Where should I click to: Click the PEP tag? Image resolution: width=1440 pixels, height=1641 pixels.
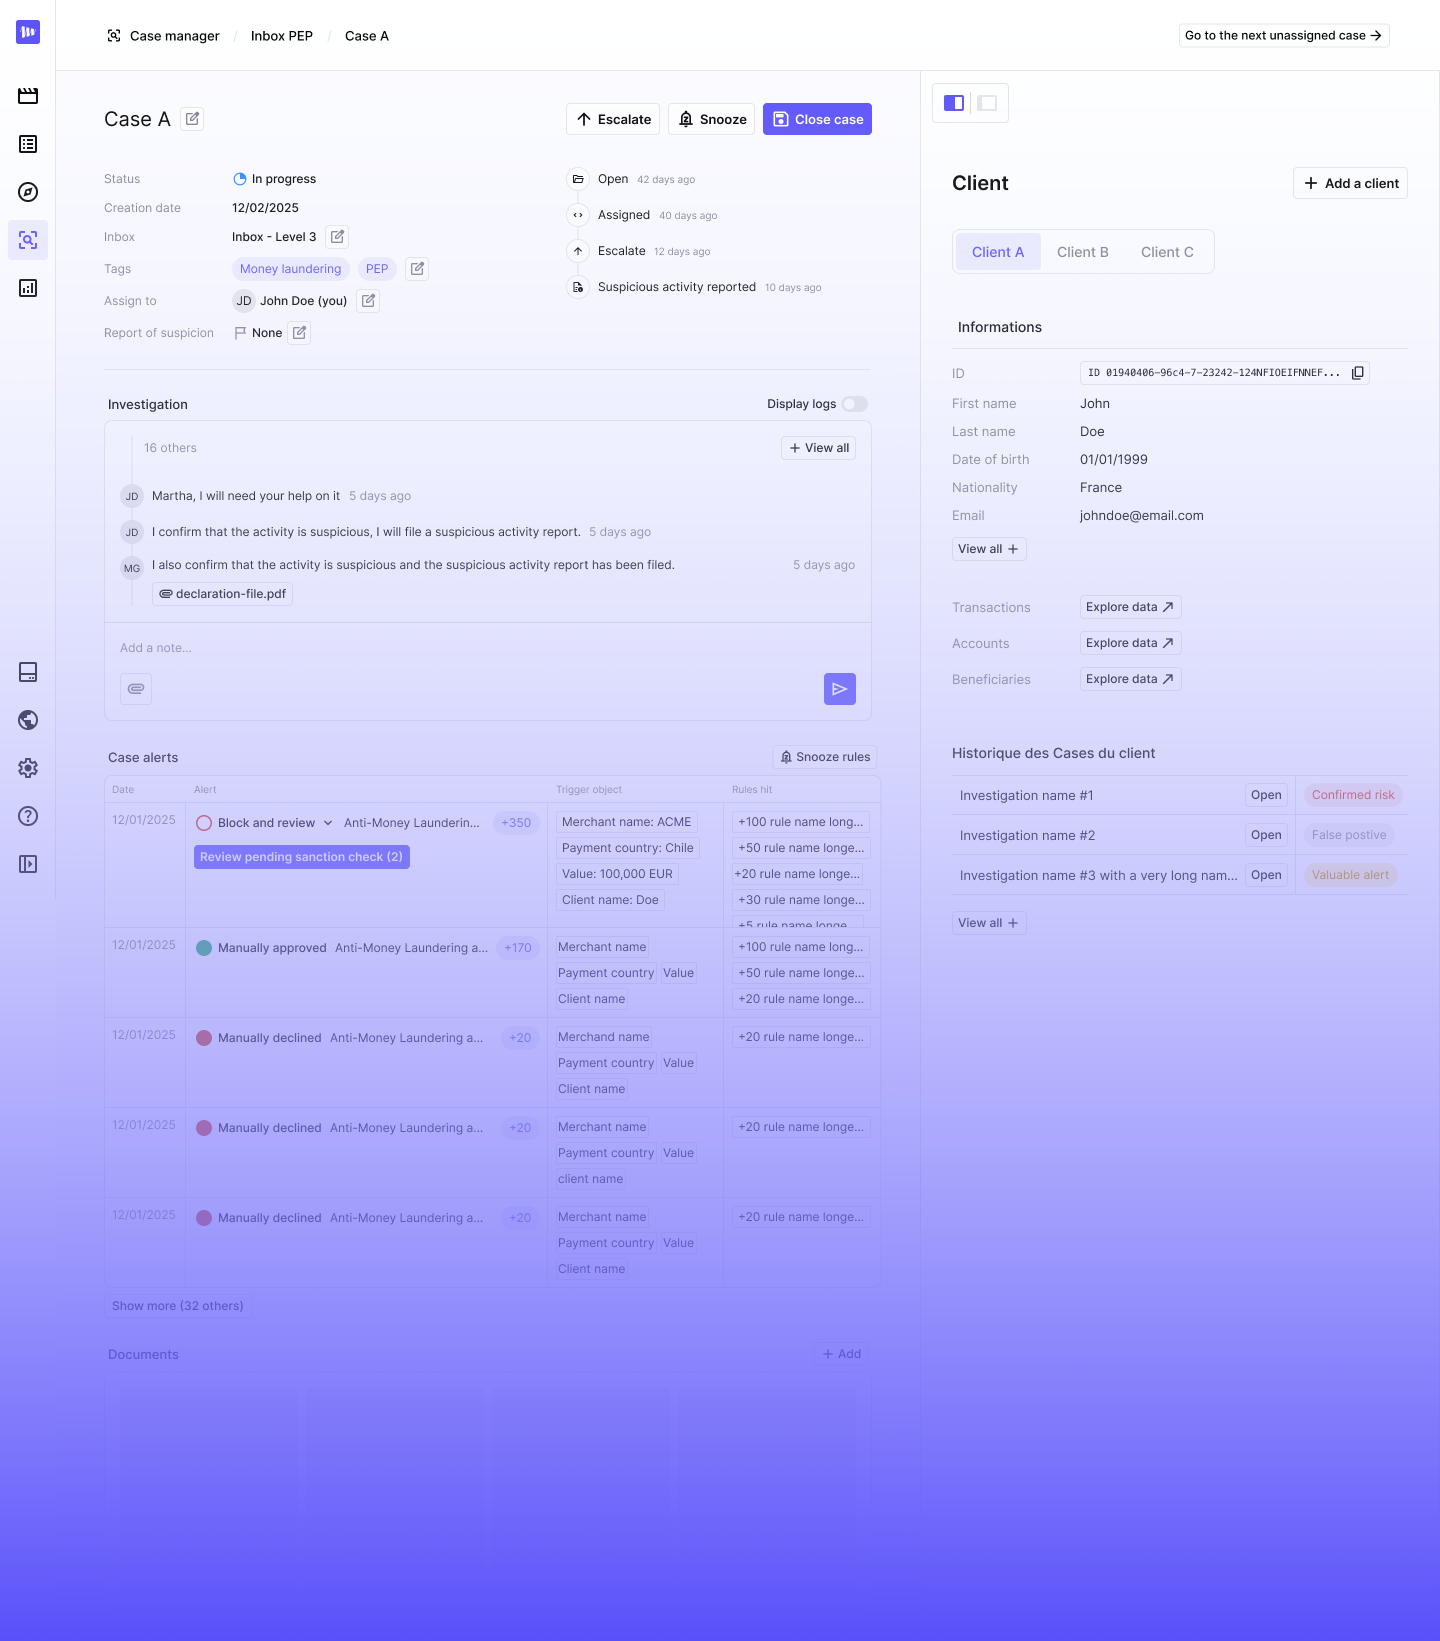377,269
